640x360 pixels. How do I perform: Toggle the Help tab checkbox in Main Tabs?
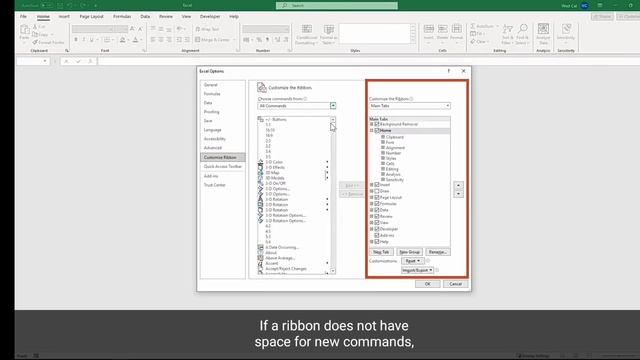pyautogui.click(x=377, y=242)
